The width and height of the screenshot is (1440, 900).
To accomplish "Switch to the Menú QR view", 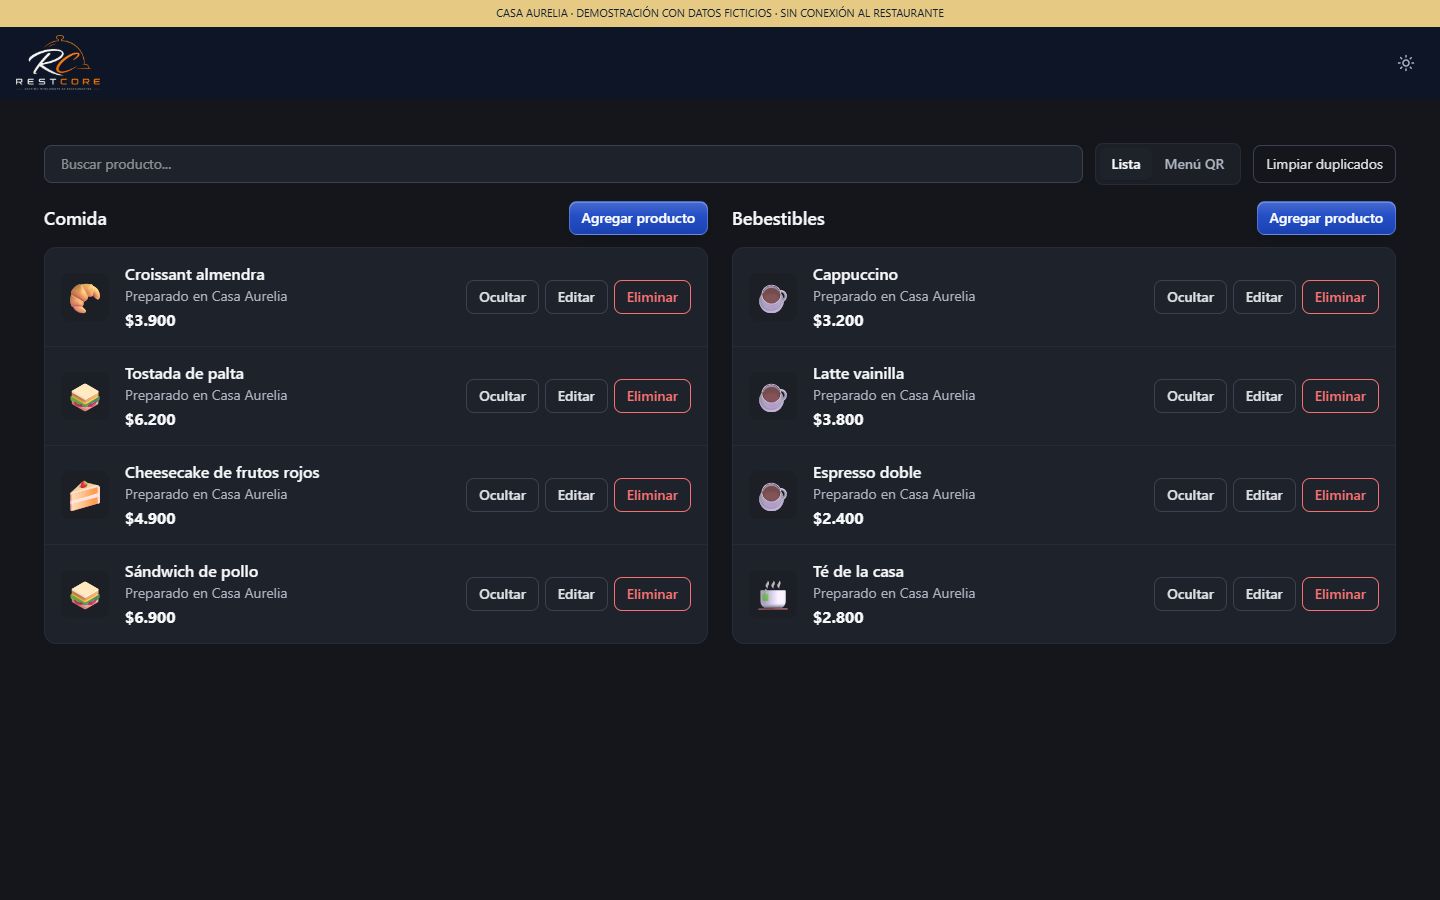I will pyautogui.click(x=1194, y=164).
